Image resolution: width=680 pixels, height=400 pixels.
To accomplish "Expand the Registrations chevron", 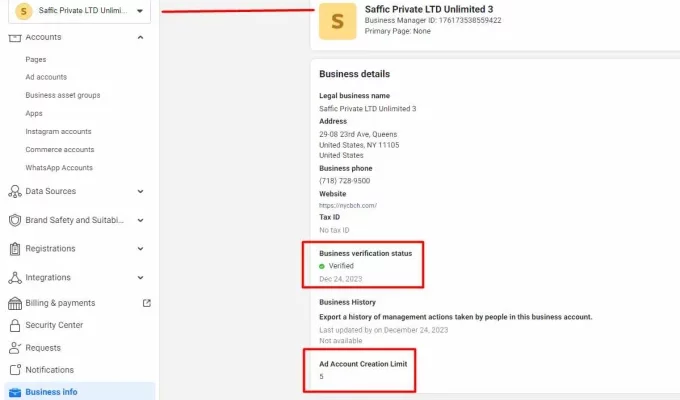I will point(141,249).
